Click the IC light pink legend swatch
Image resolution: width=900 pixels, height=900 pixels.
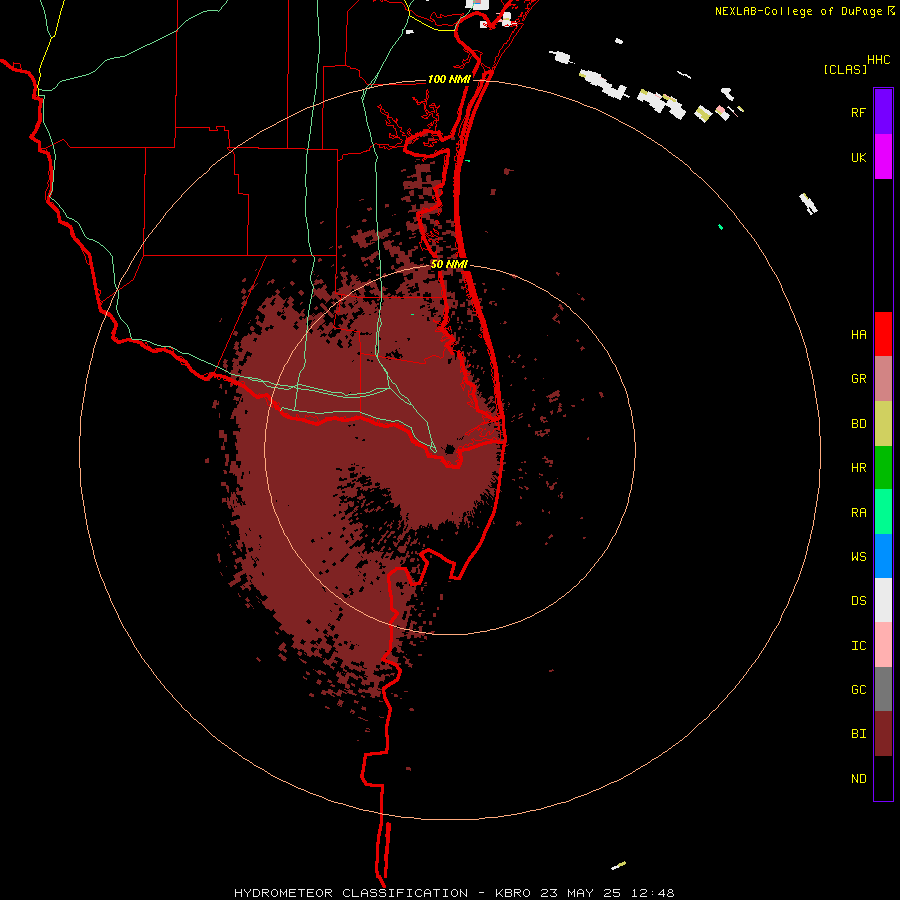coord(883,645)
